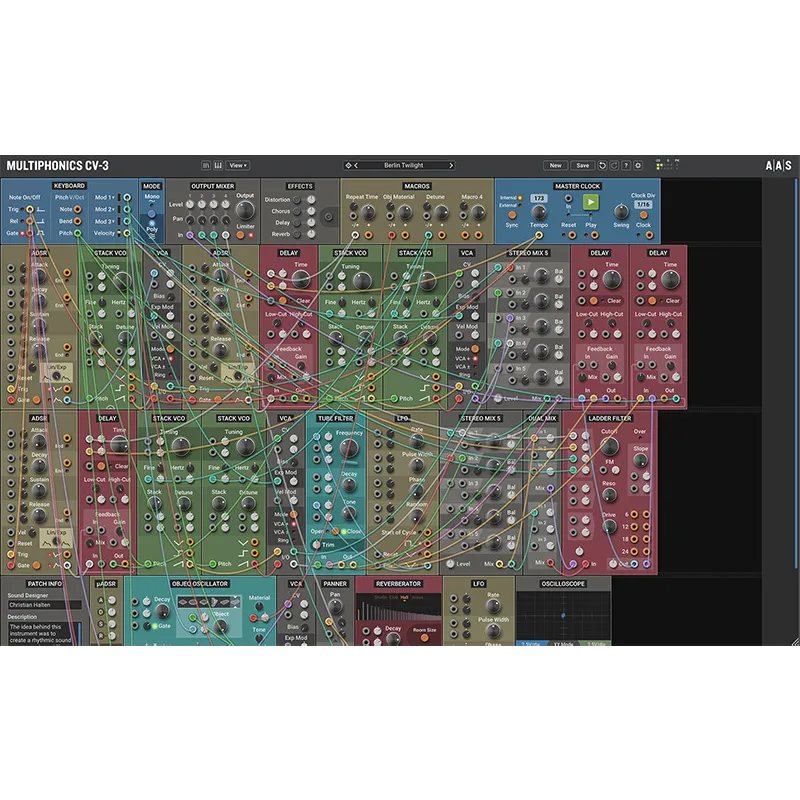Viewport: 800px width, 800px height.
Task: Click the Keyboard Note output jack
Action: point(78,209)
